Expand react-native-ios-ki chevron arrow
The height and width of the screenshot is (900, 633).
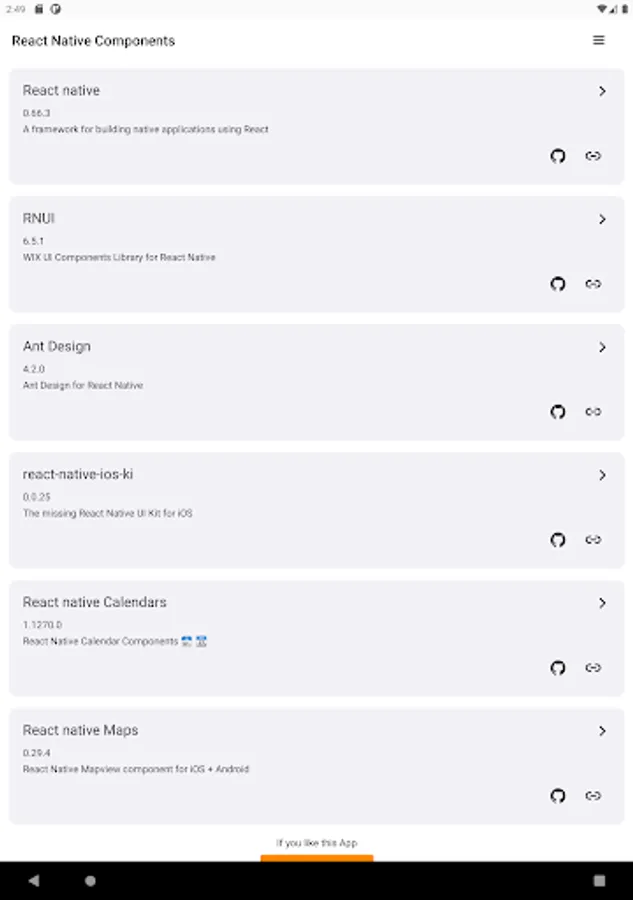(x=602, y=475)
